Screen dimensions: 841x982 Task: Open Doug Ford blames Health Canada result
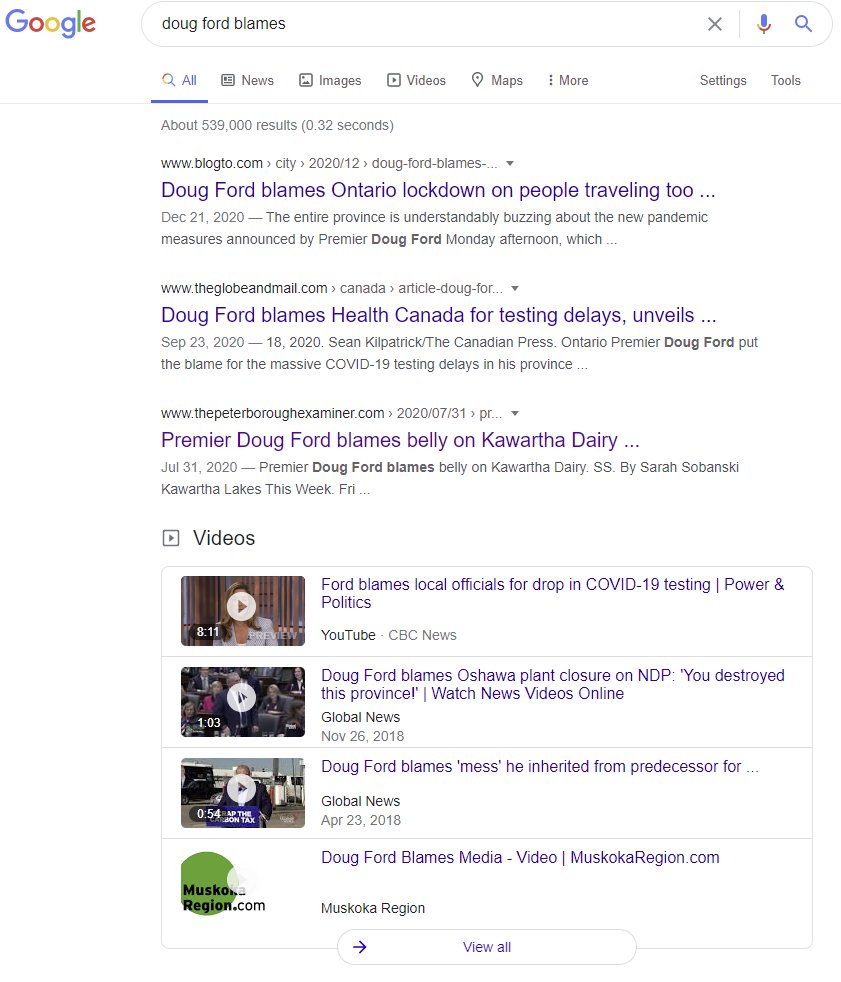tap(438, 315)
